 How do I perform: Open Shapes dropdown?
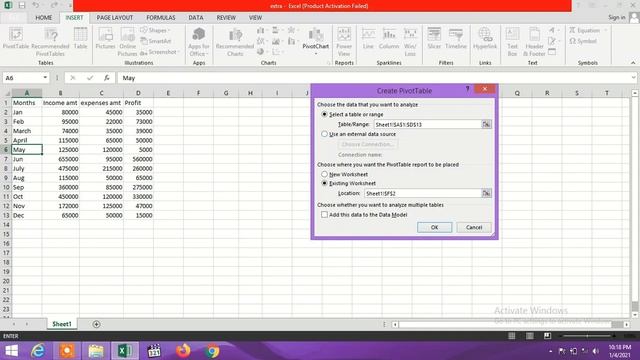point(156,30)
